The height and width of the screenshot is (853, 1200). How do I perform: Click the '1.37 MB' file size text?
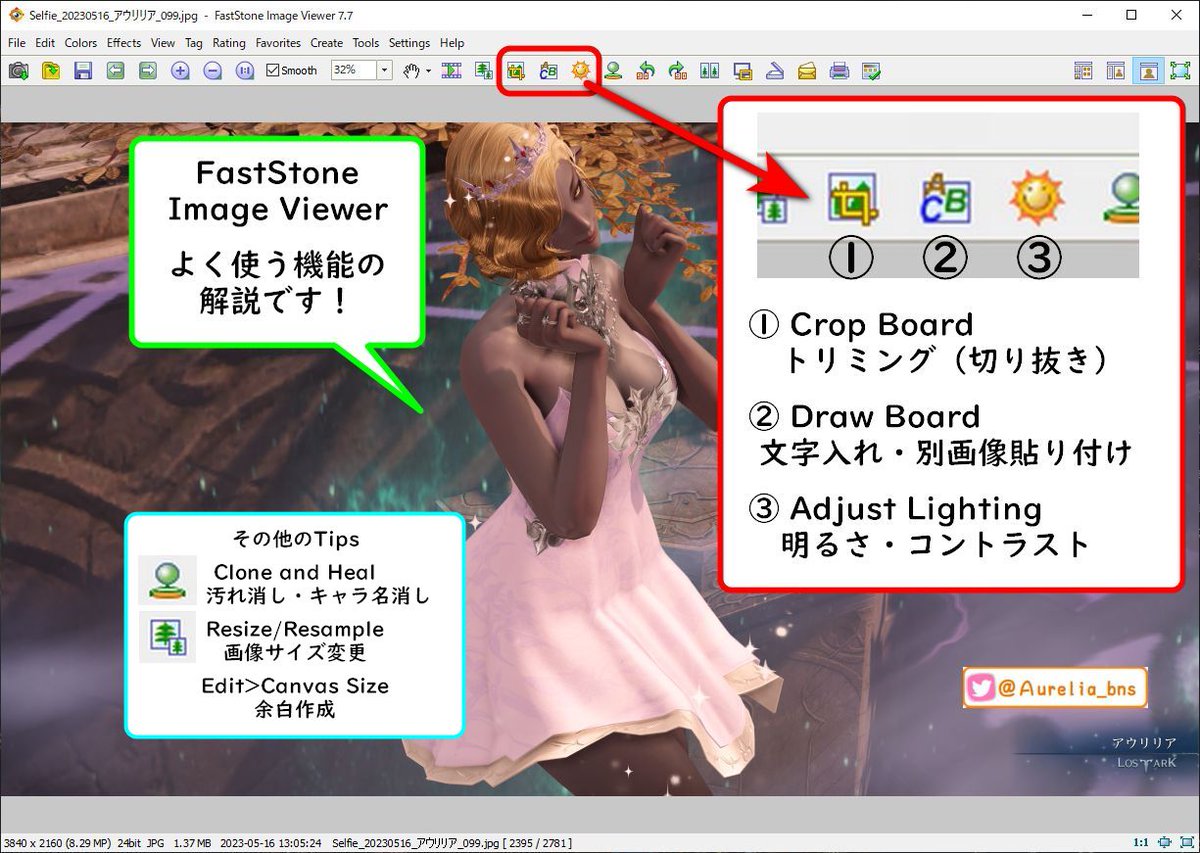tap(190, 844)
